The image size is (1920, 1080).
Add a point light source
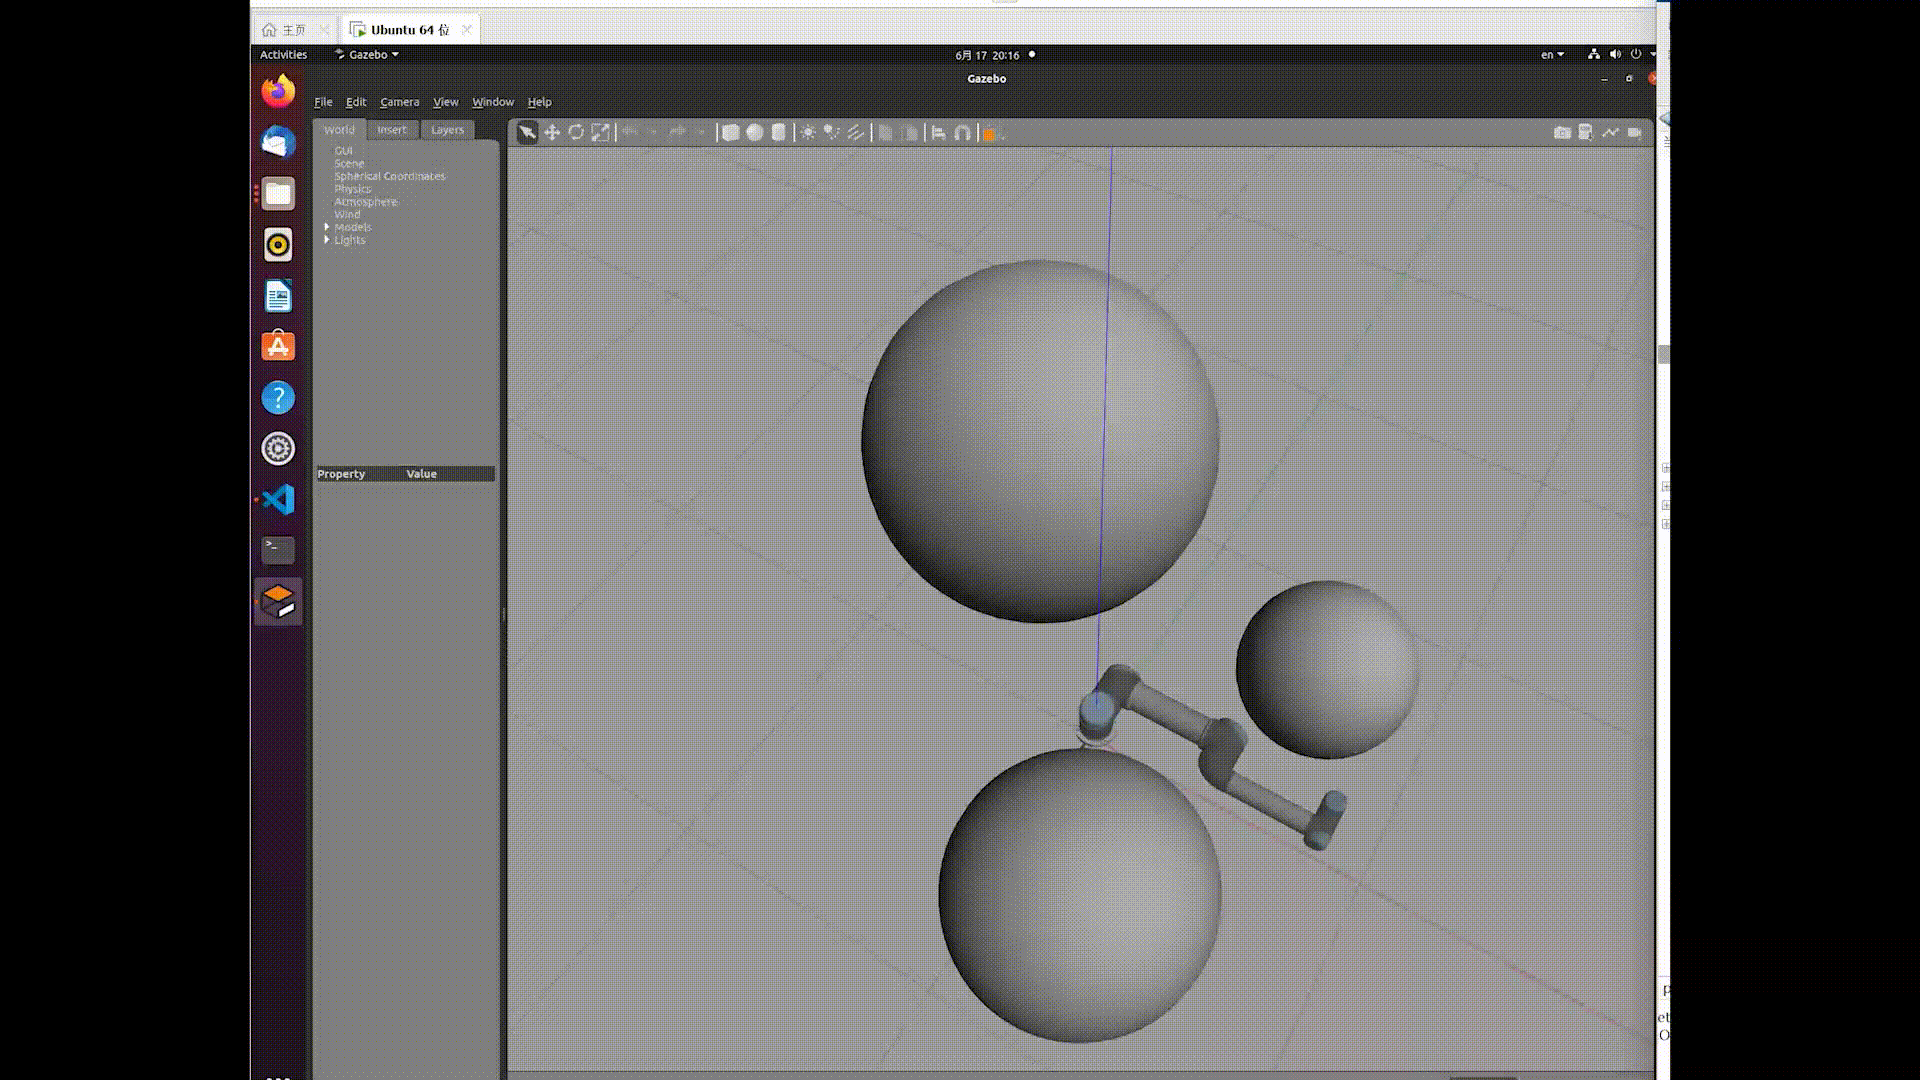(x=808, y=133)
